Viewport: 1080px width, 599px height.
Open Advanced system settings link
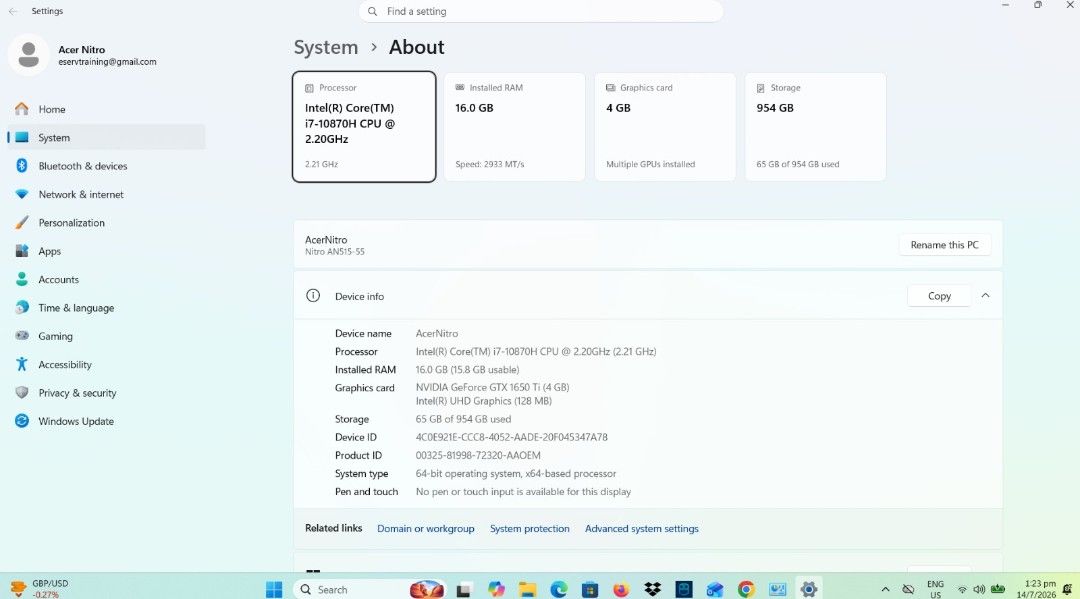click(641, 528)
